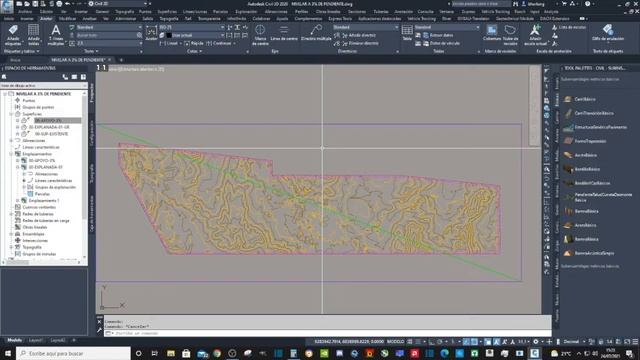Expand the Alineaciones tree node
Image resolution: width=640 pixels, height=360 pixels.
click(11, 140)
